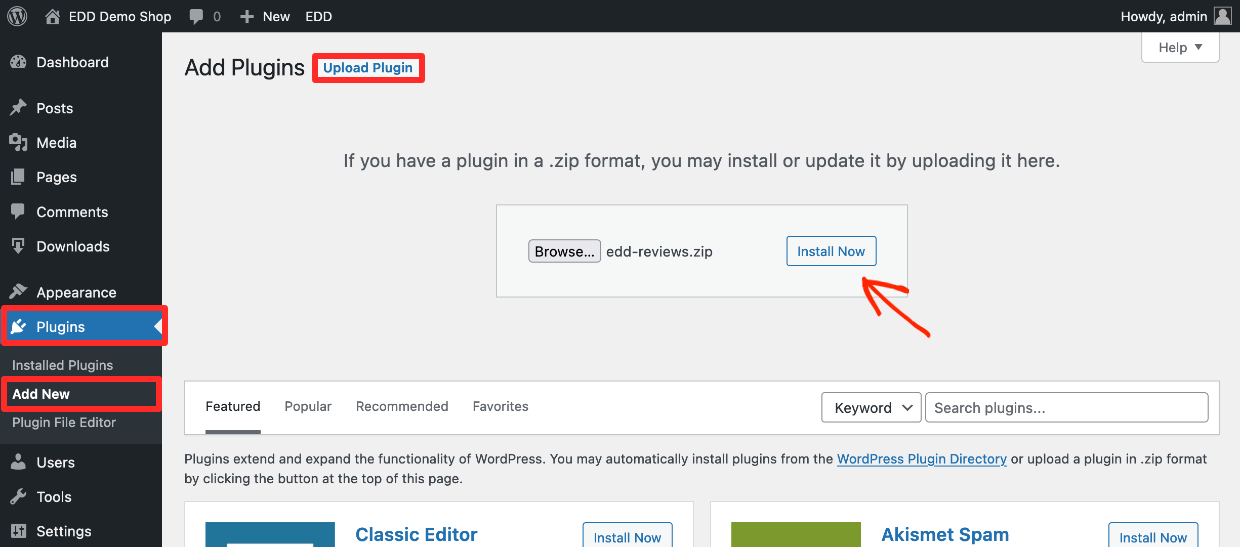Image resolution: width=1240 pixels, height=547 pixels.
Task: Go to Comments in sidebar
Action: [72, 212]
